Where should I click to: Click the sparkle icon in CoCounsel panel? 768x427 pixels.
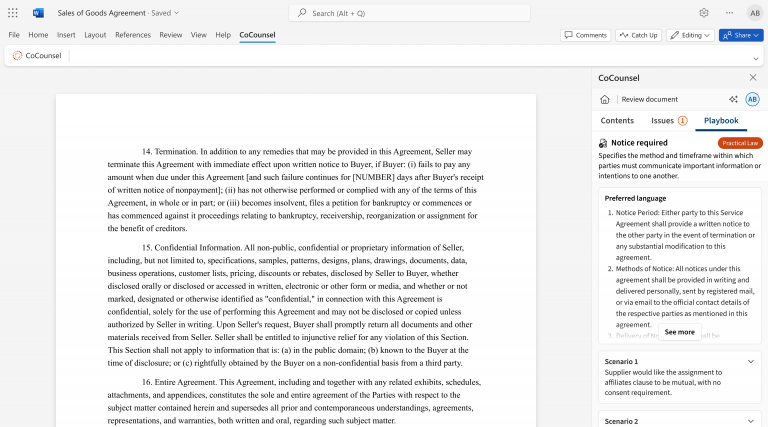(x=733, y=99)
